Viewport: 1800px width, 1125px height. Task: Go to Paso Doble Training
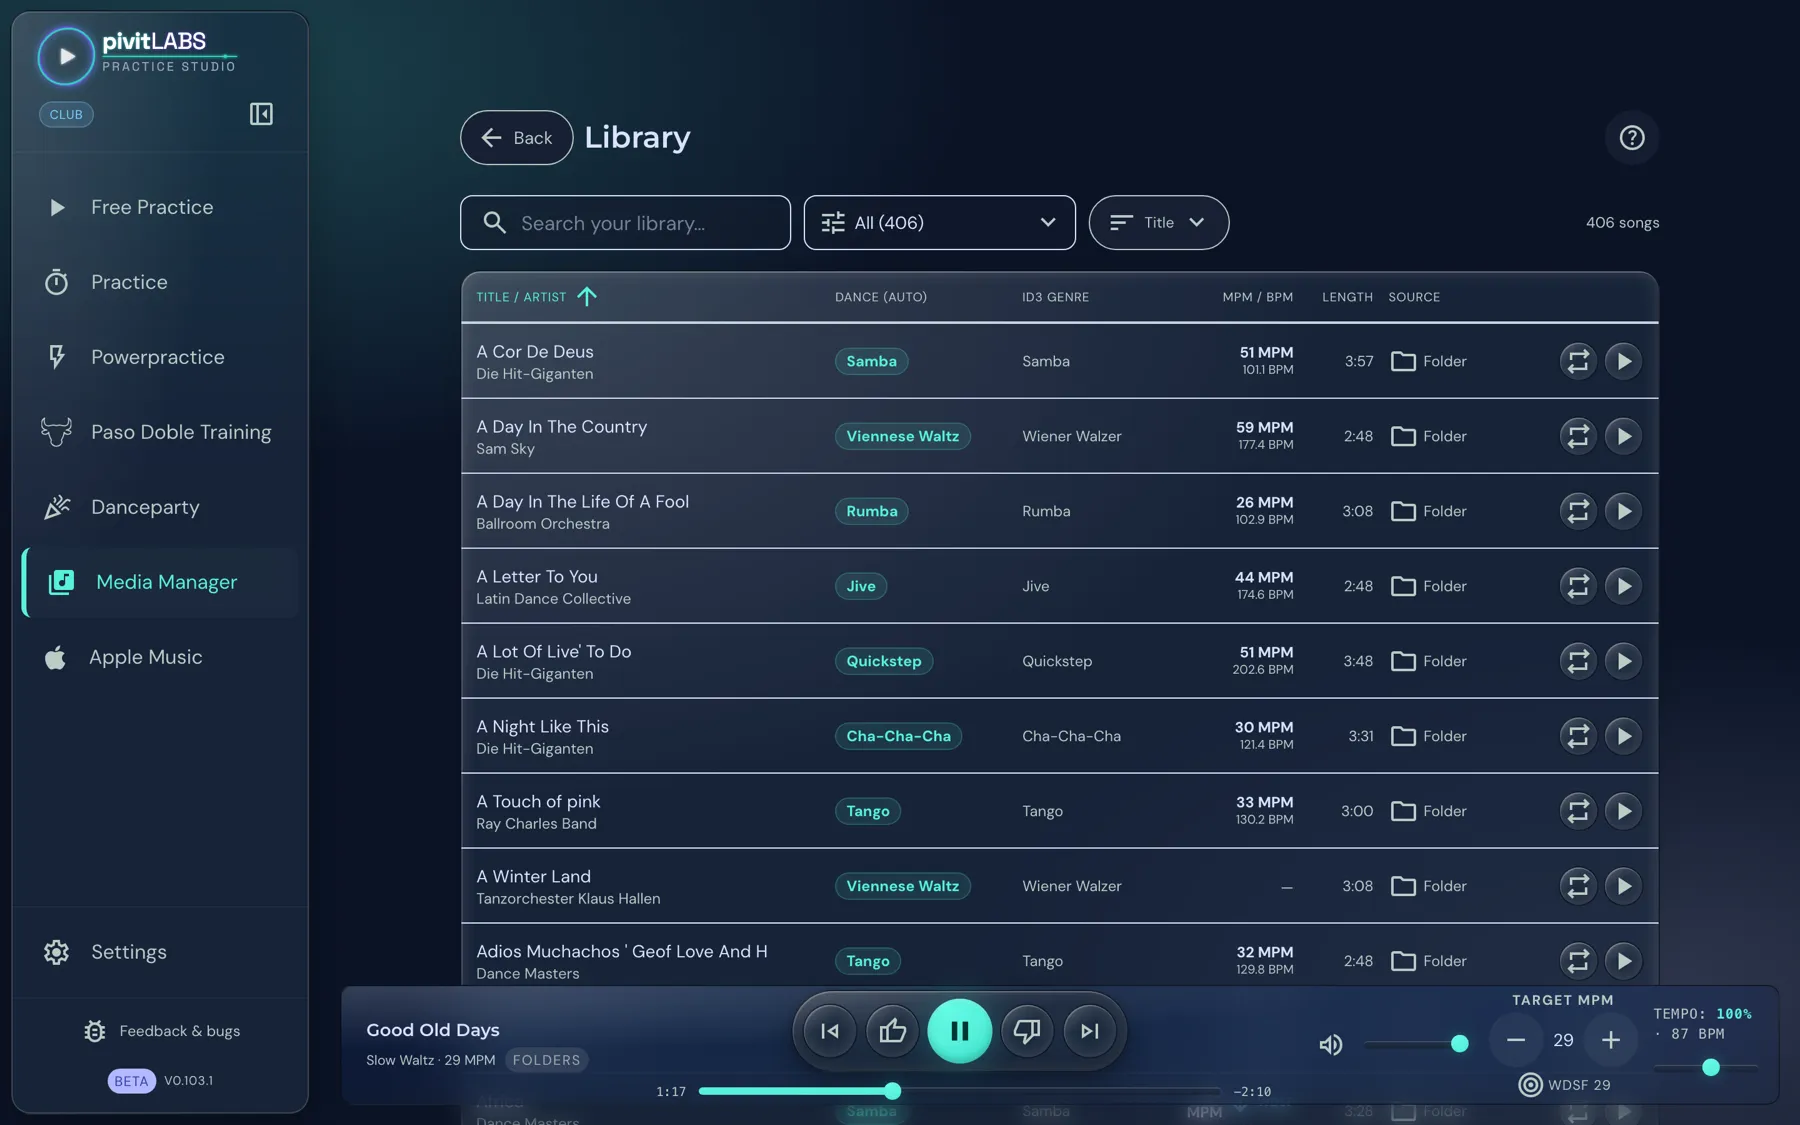[160, 432]
